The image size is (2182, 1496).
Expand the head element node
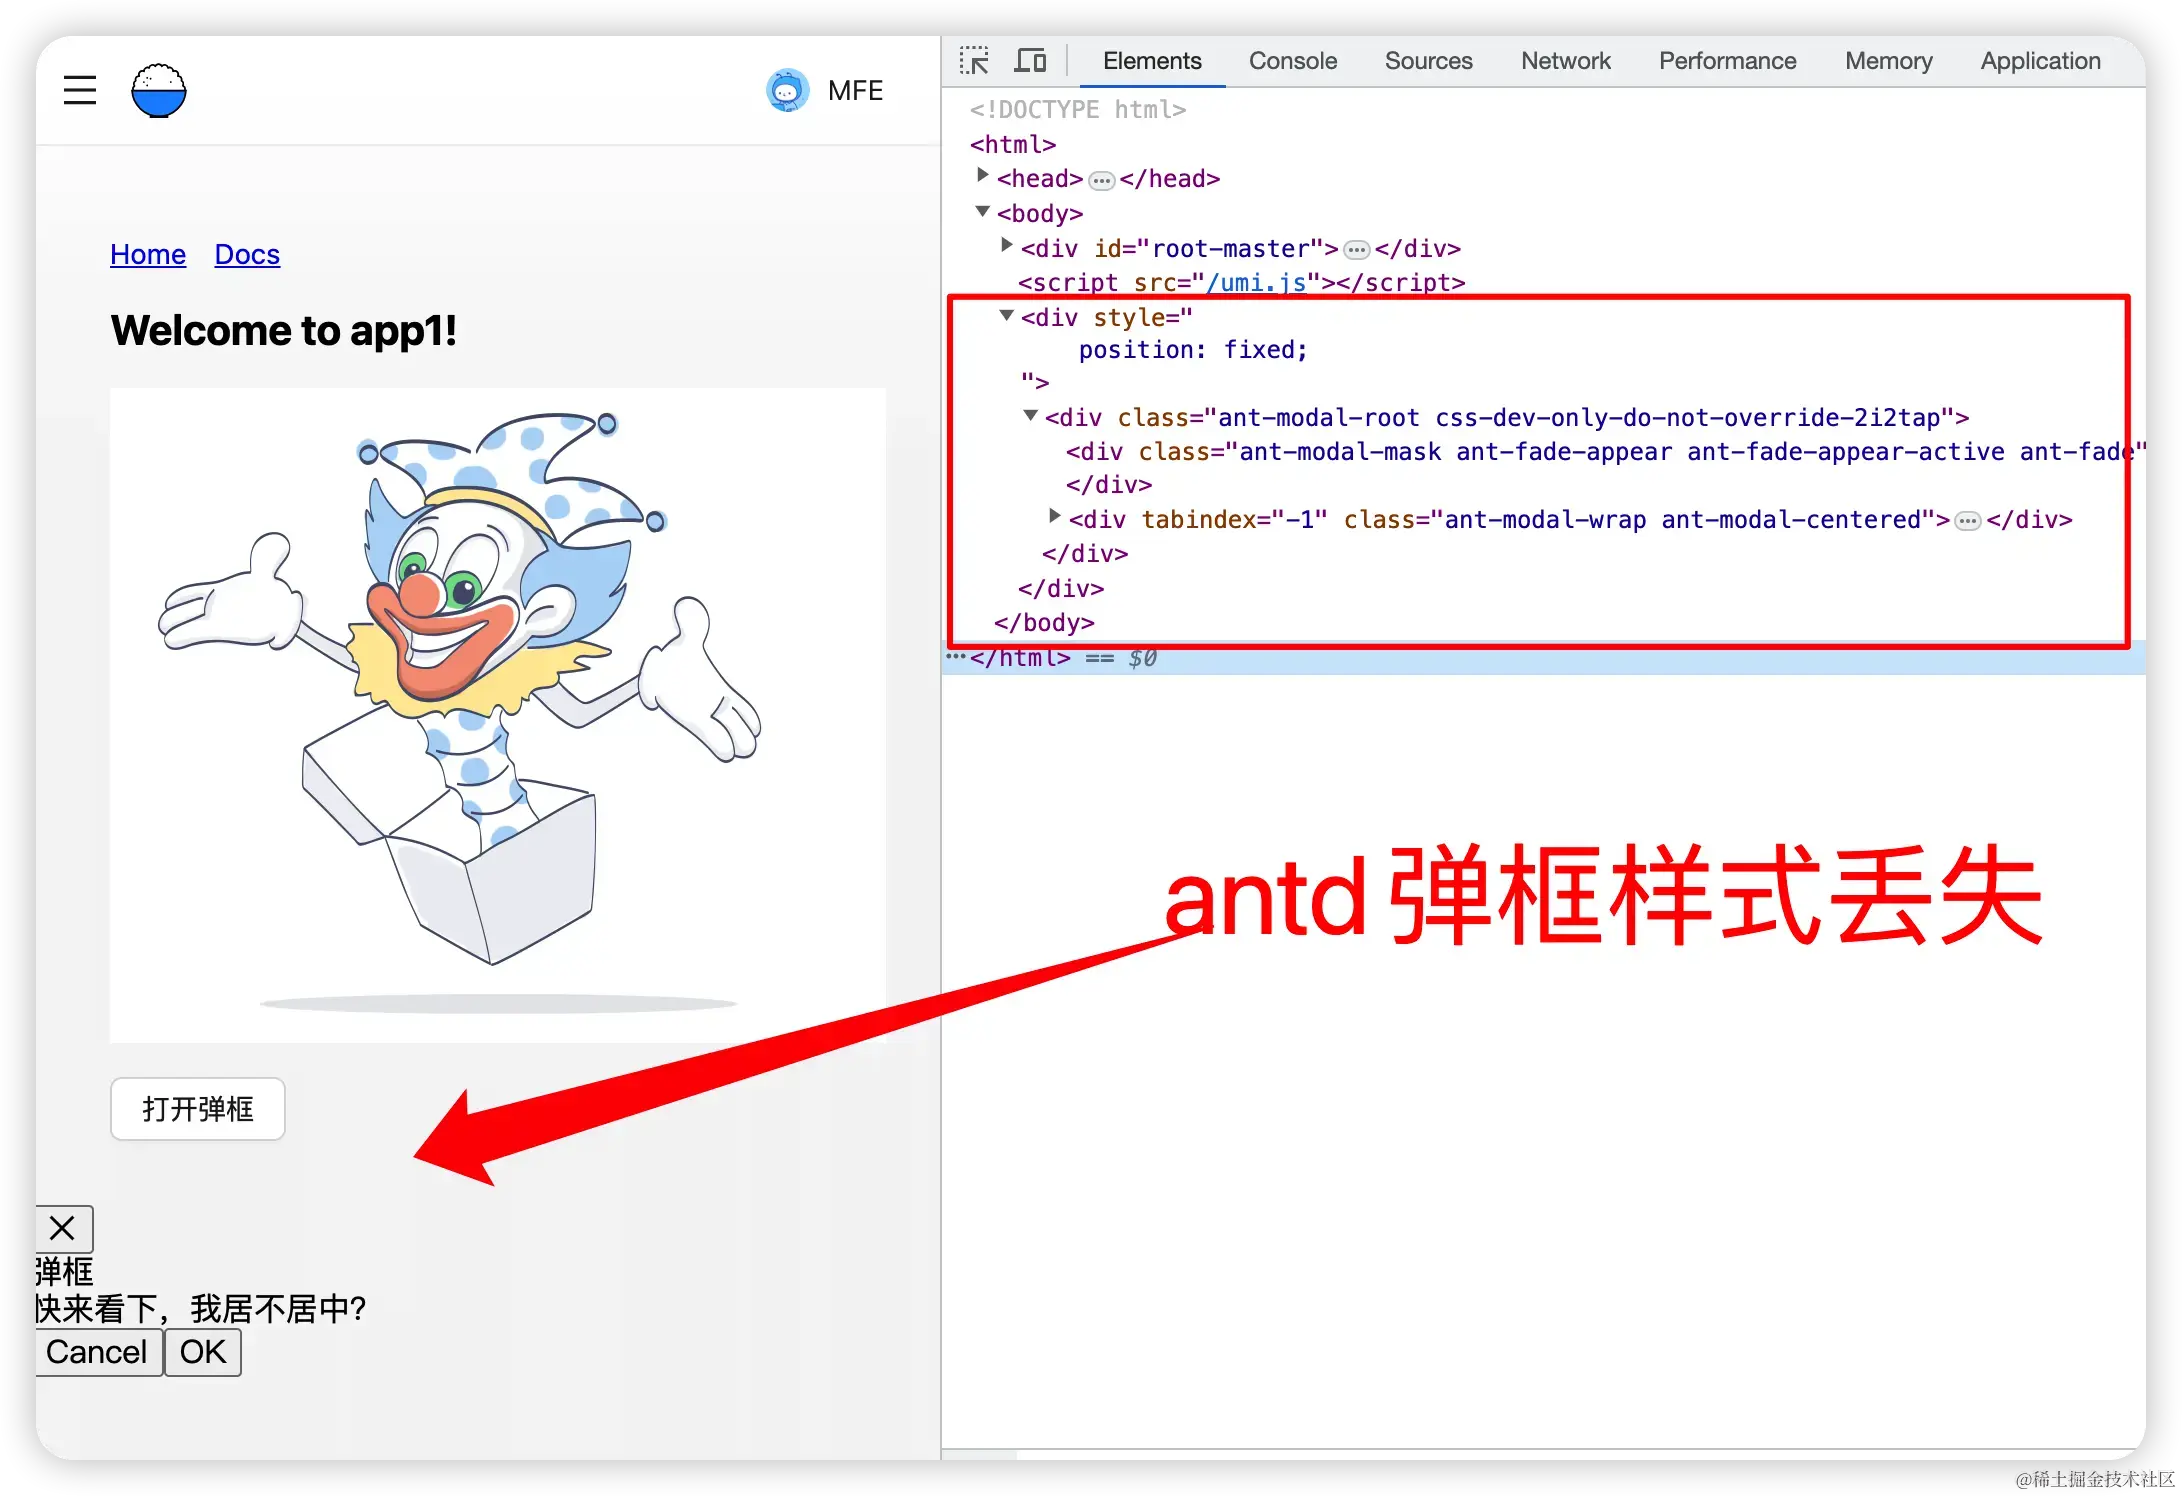[983, 176]
